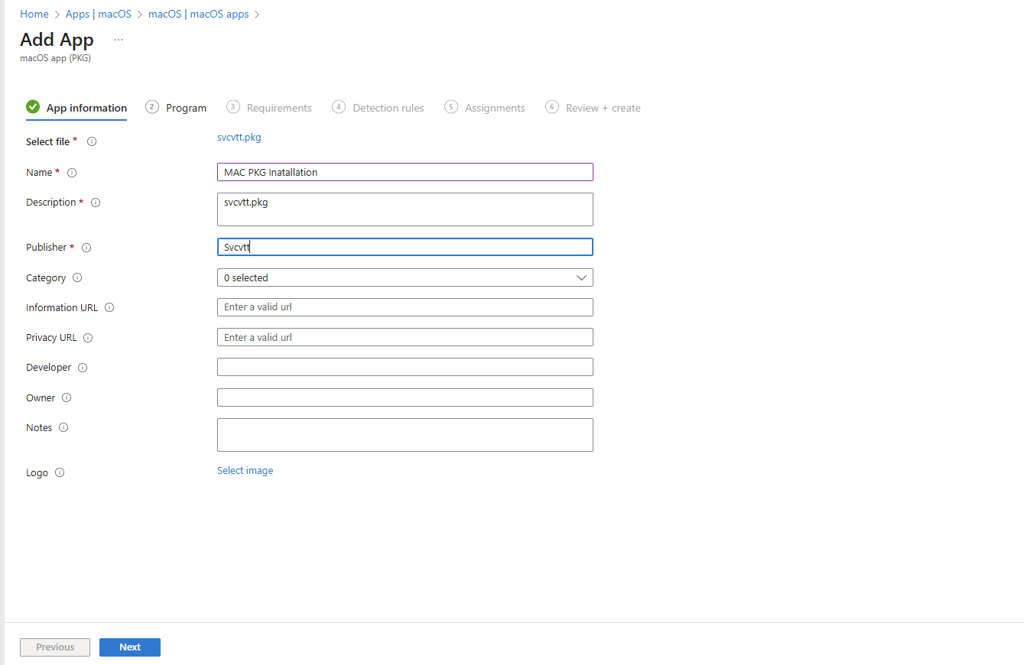Click info icon beside Publisher label

[x=86, y=248]
